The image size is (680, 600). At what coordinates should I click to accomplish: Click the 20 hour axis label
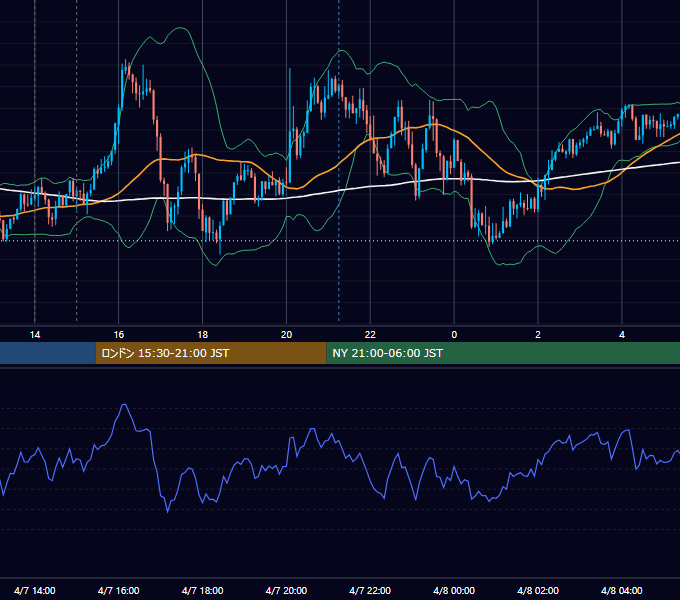[286, 335]
